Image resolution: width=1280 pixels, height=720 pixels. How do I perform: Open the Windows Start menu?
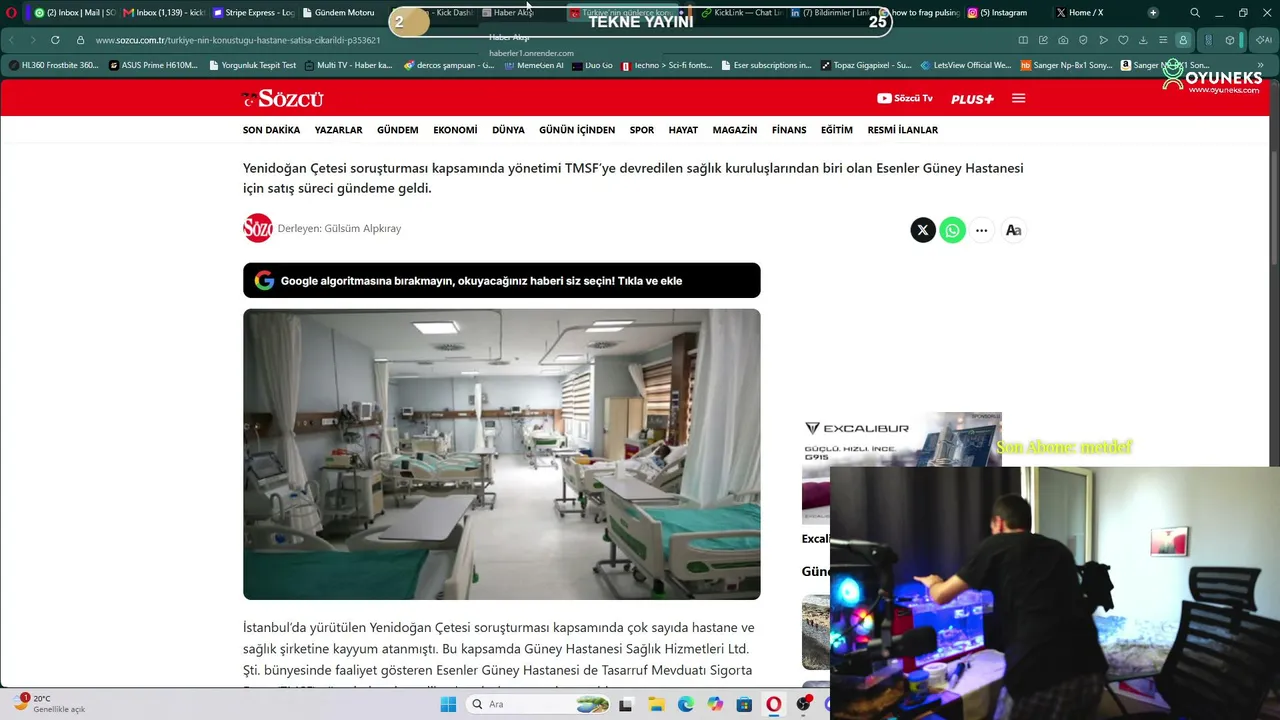pyautogui.click(x=448, y=705)
